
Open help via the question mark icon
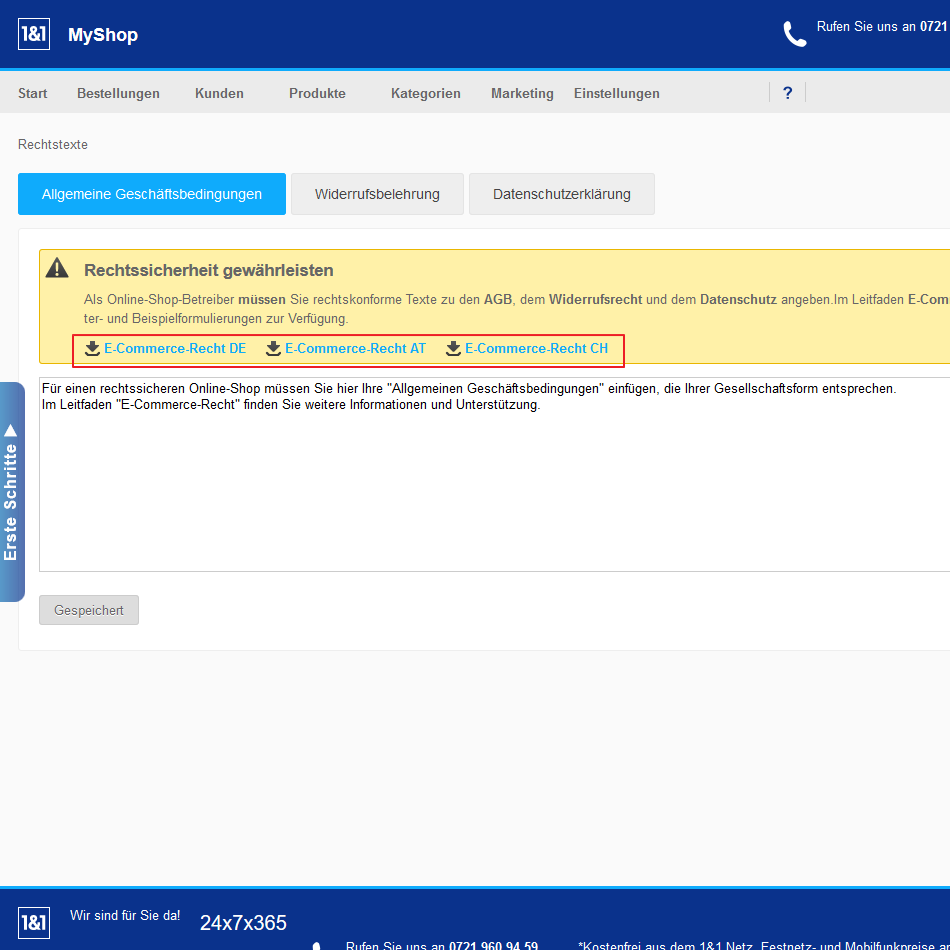(x=787, y=93)
